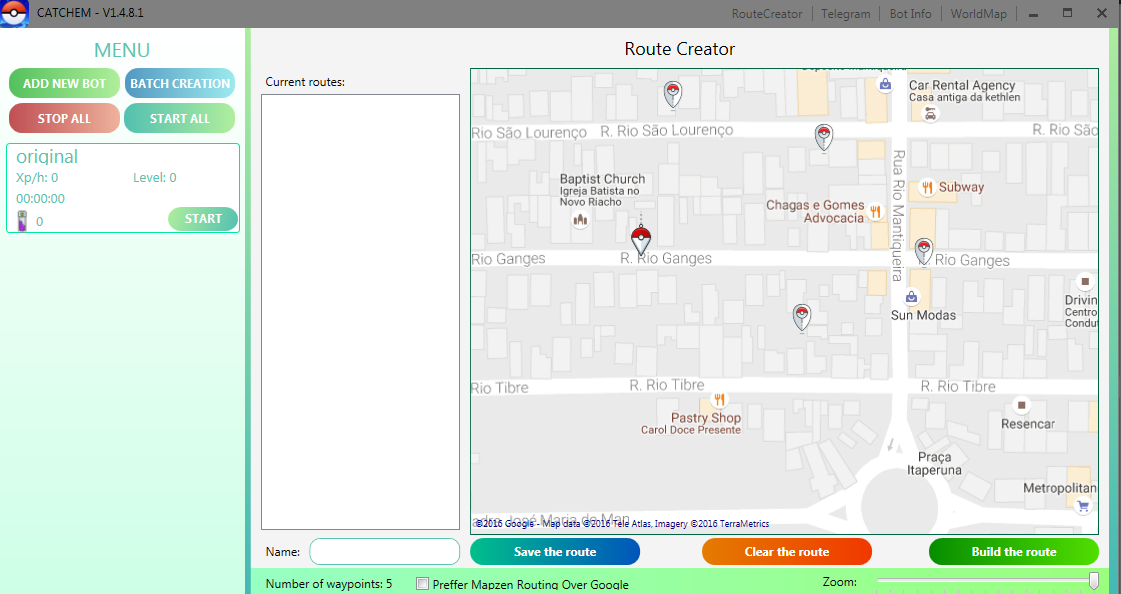Image resolution: width=1121 pixels, height=594 pixels.
Task: Click inside the Current routes list box
Action: pyautogui.click(x=360, y=312)
